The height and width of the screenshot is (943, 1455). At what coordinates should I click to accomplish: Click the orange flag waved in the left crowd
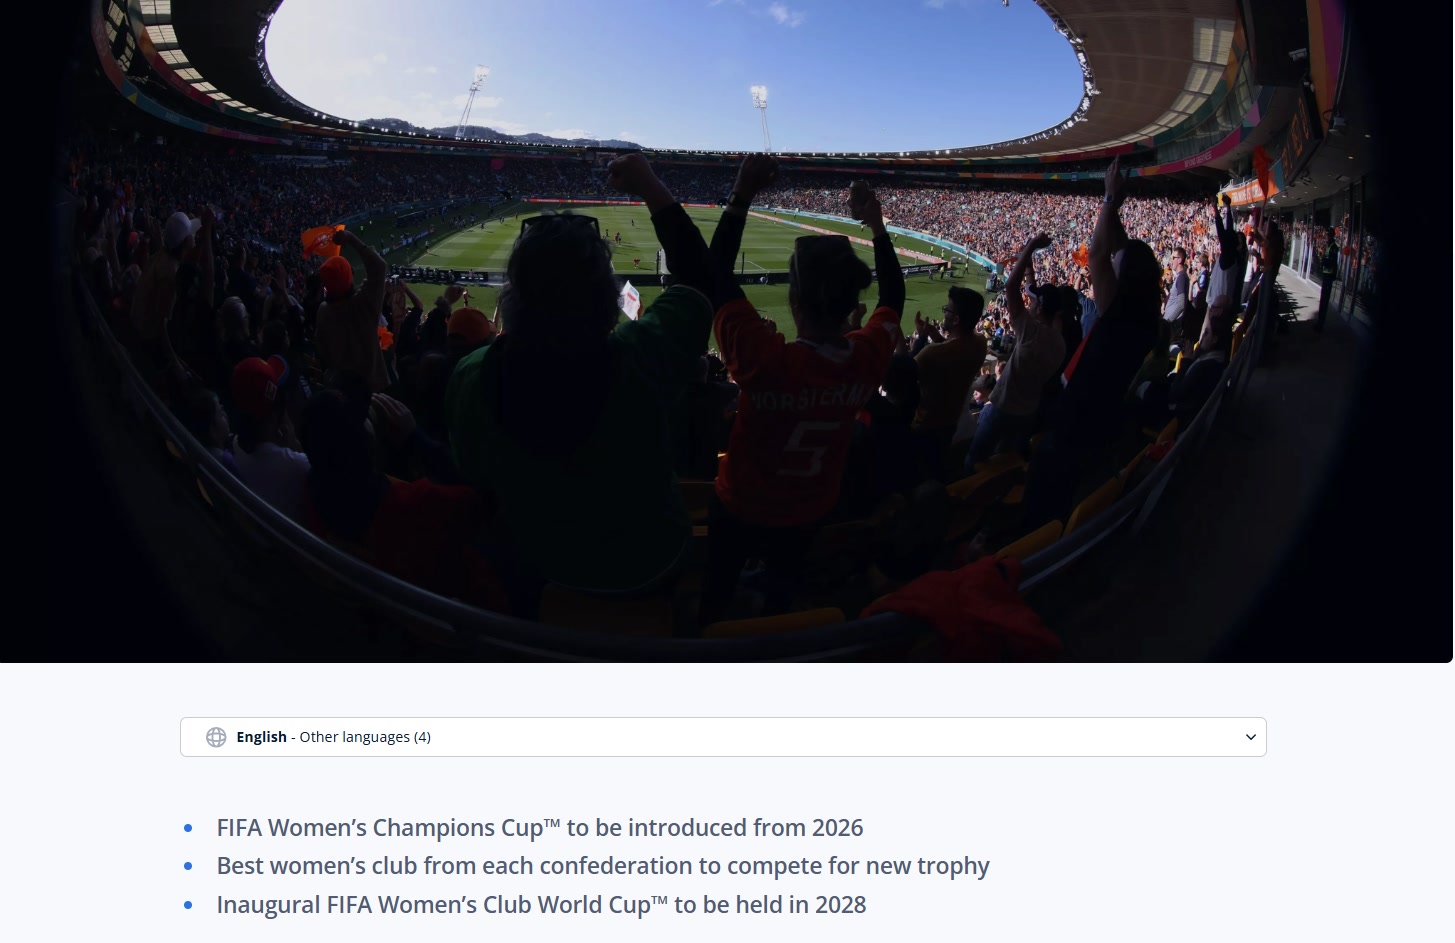[x=320, y=241]
